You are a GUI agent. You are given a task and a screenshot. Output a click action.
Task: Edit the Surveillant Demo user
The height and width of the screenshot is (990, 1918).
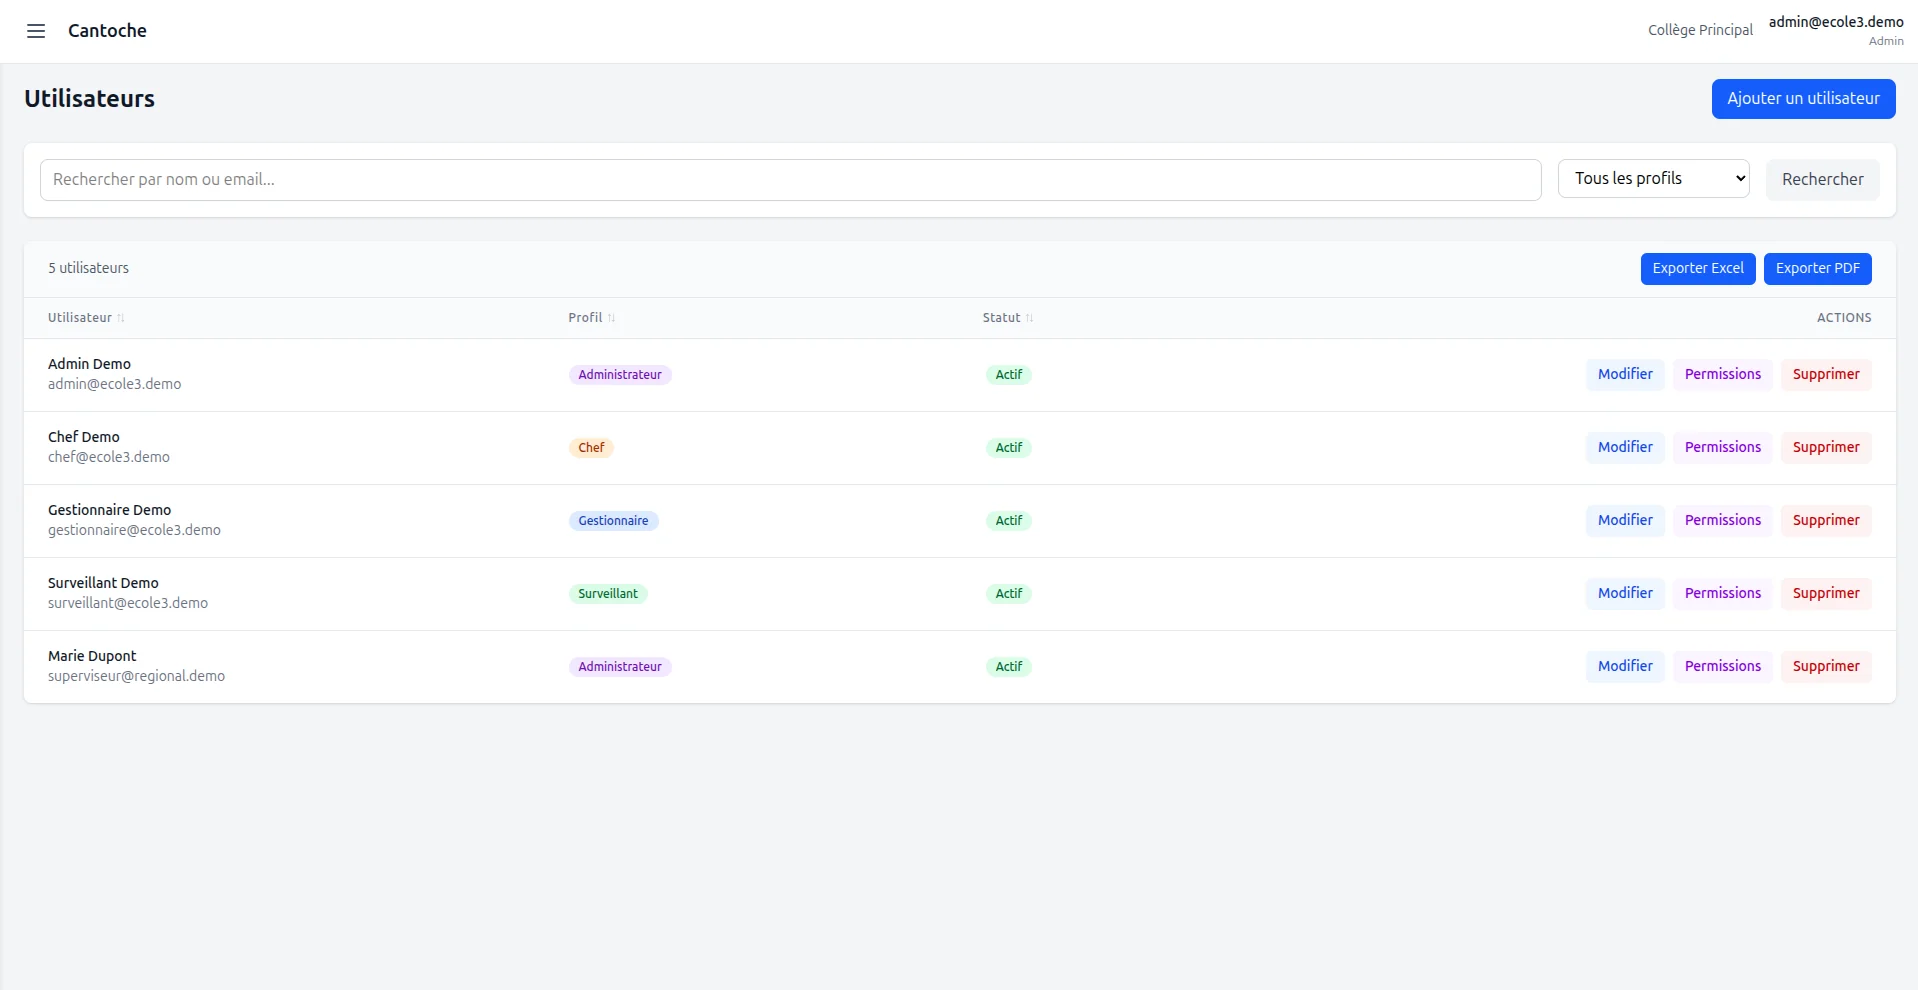(1624, 594)
